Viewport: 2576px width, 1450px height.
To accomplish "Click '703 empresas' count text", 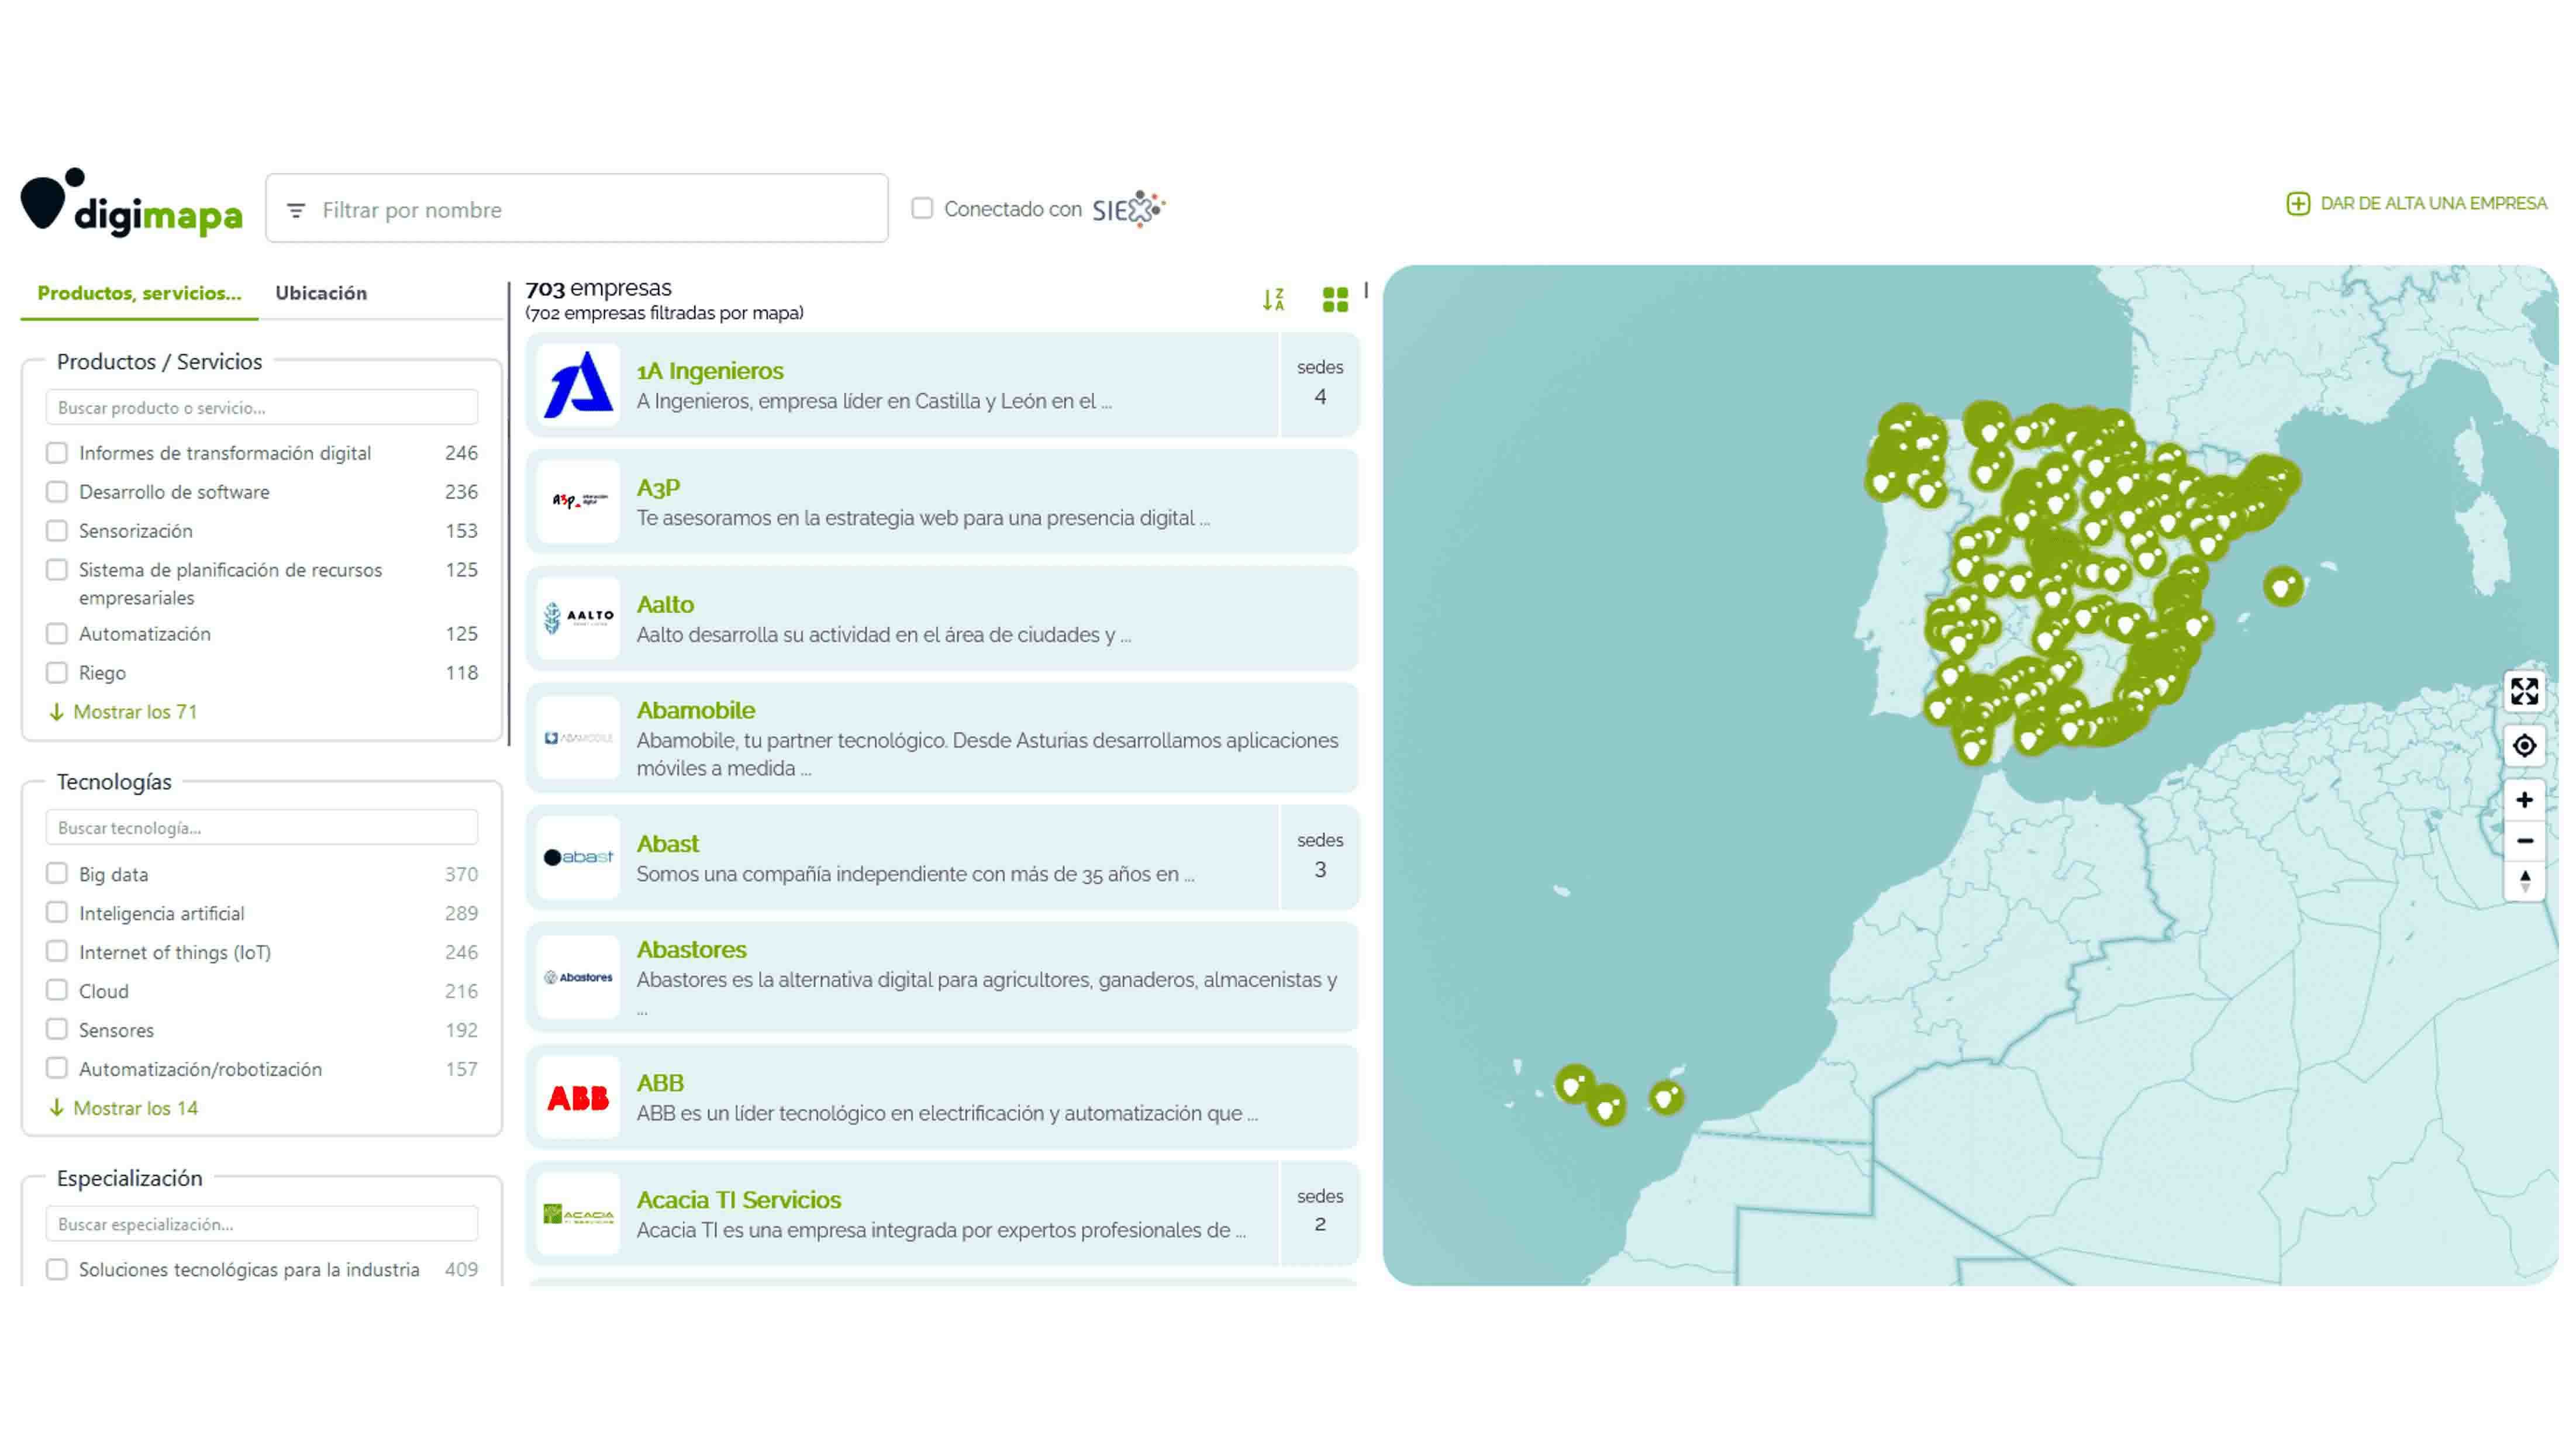I will click(x=598, y=288).
